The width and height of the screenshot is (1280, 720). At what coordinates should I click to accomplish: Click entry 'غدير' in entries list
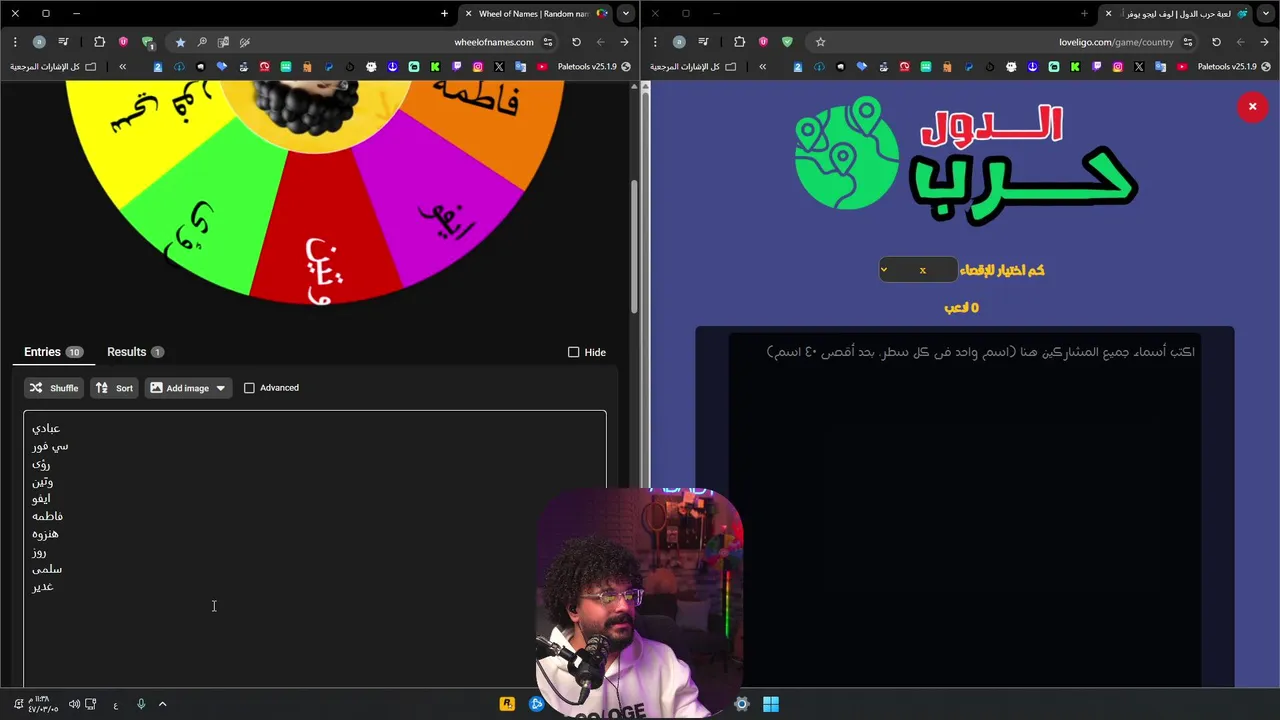click(42, 586)
